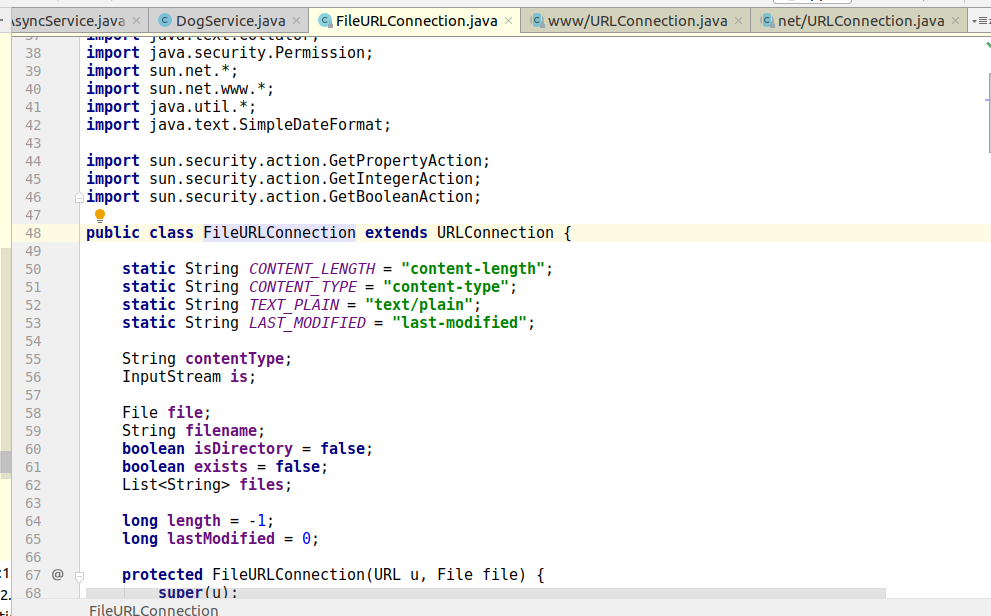Image resolution: width=991 pixels, height=616 pixels.
Task: Click the FileURLConnection breadcrumb at the bottom
Action: click(154, 610)
